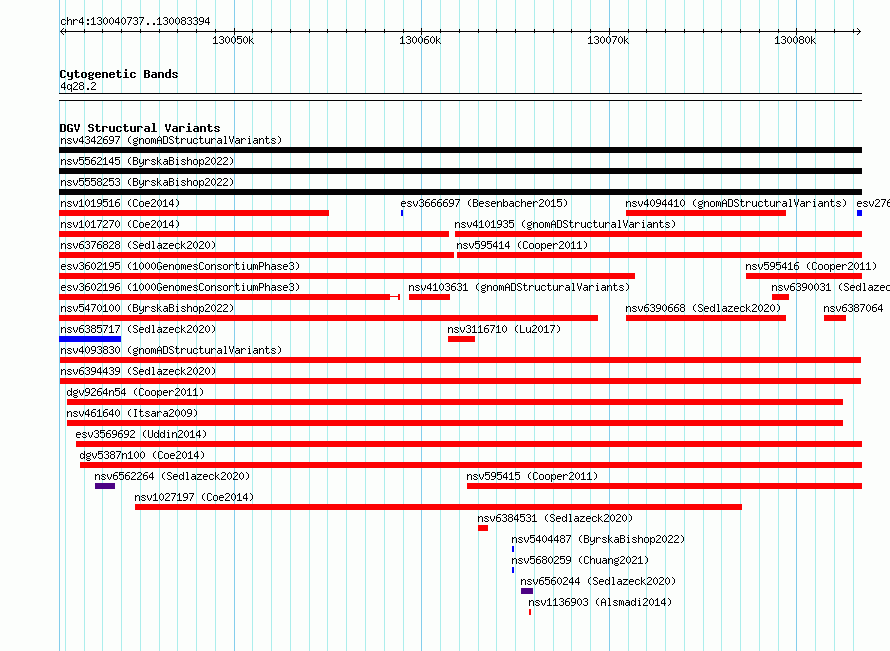Click the DGV Structural Variants track title

click(x=140, y=128)
